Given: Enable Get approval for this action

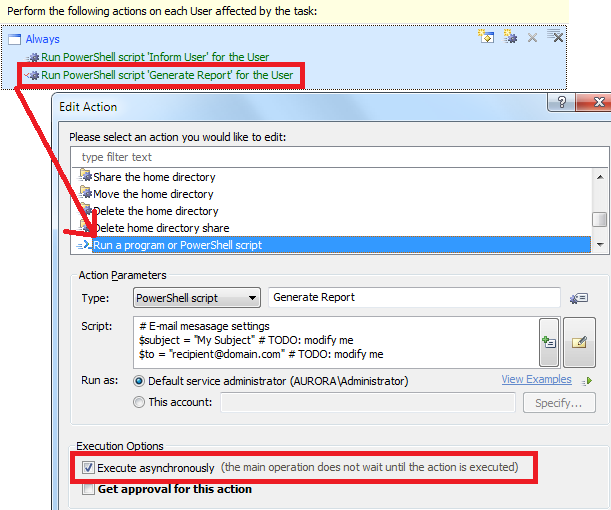Looking at the screenshot, I should [87, 489].
